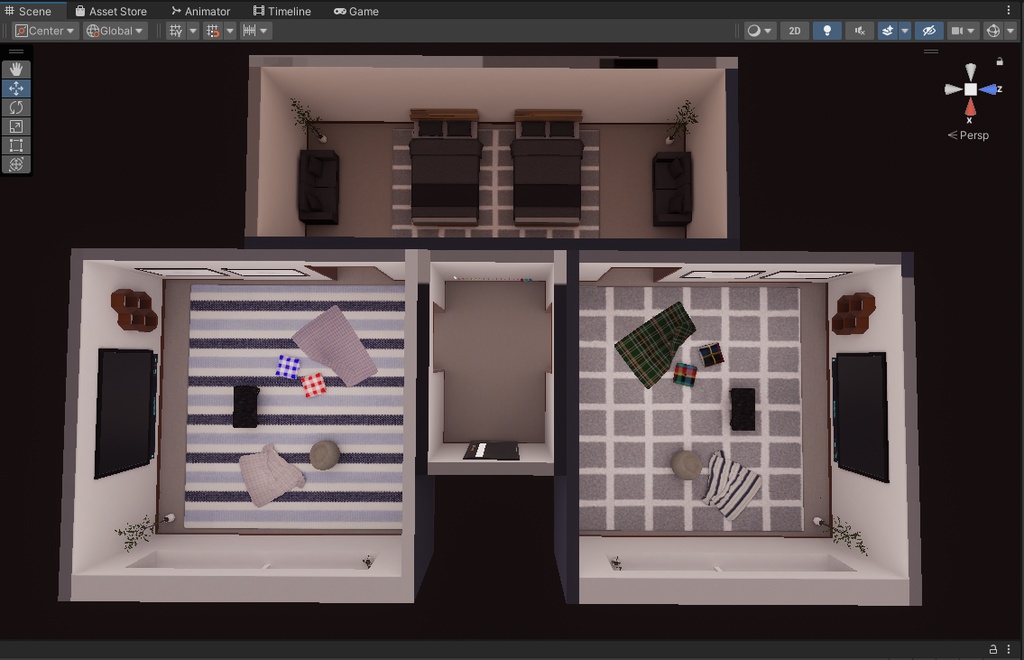
Task: Open the grid visibility settings icon
Action: [177, 30]
